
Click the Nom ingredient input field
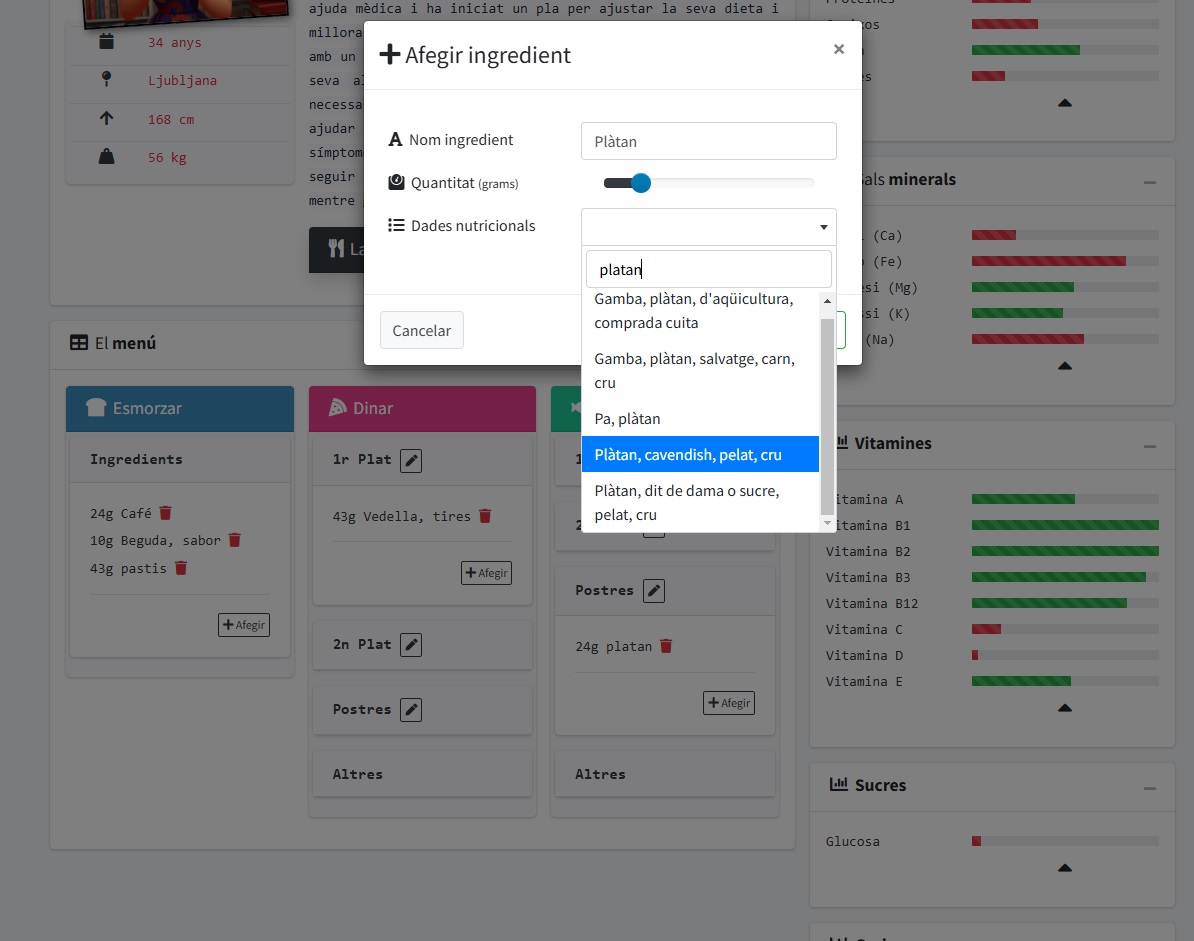point(708,141)
